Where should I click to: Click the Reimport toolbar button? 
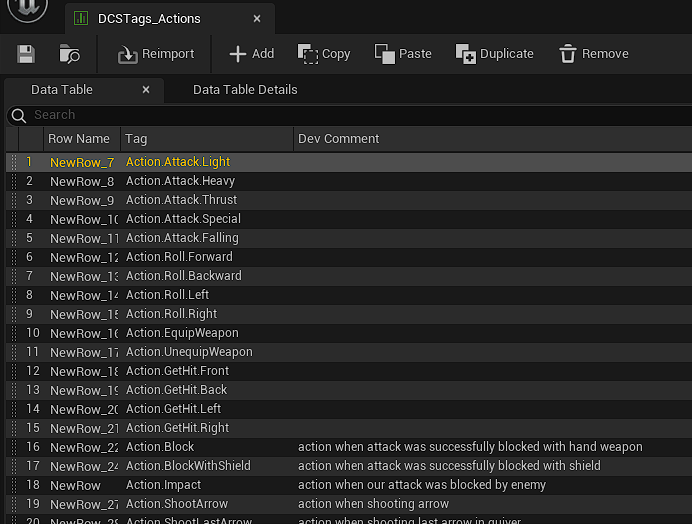click(x=156, y=54)
